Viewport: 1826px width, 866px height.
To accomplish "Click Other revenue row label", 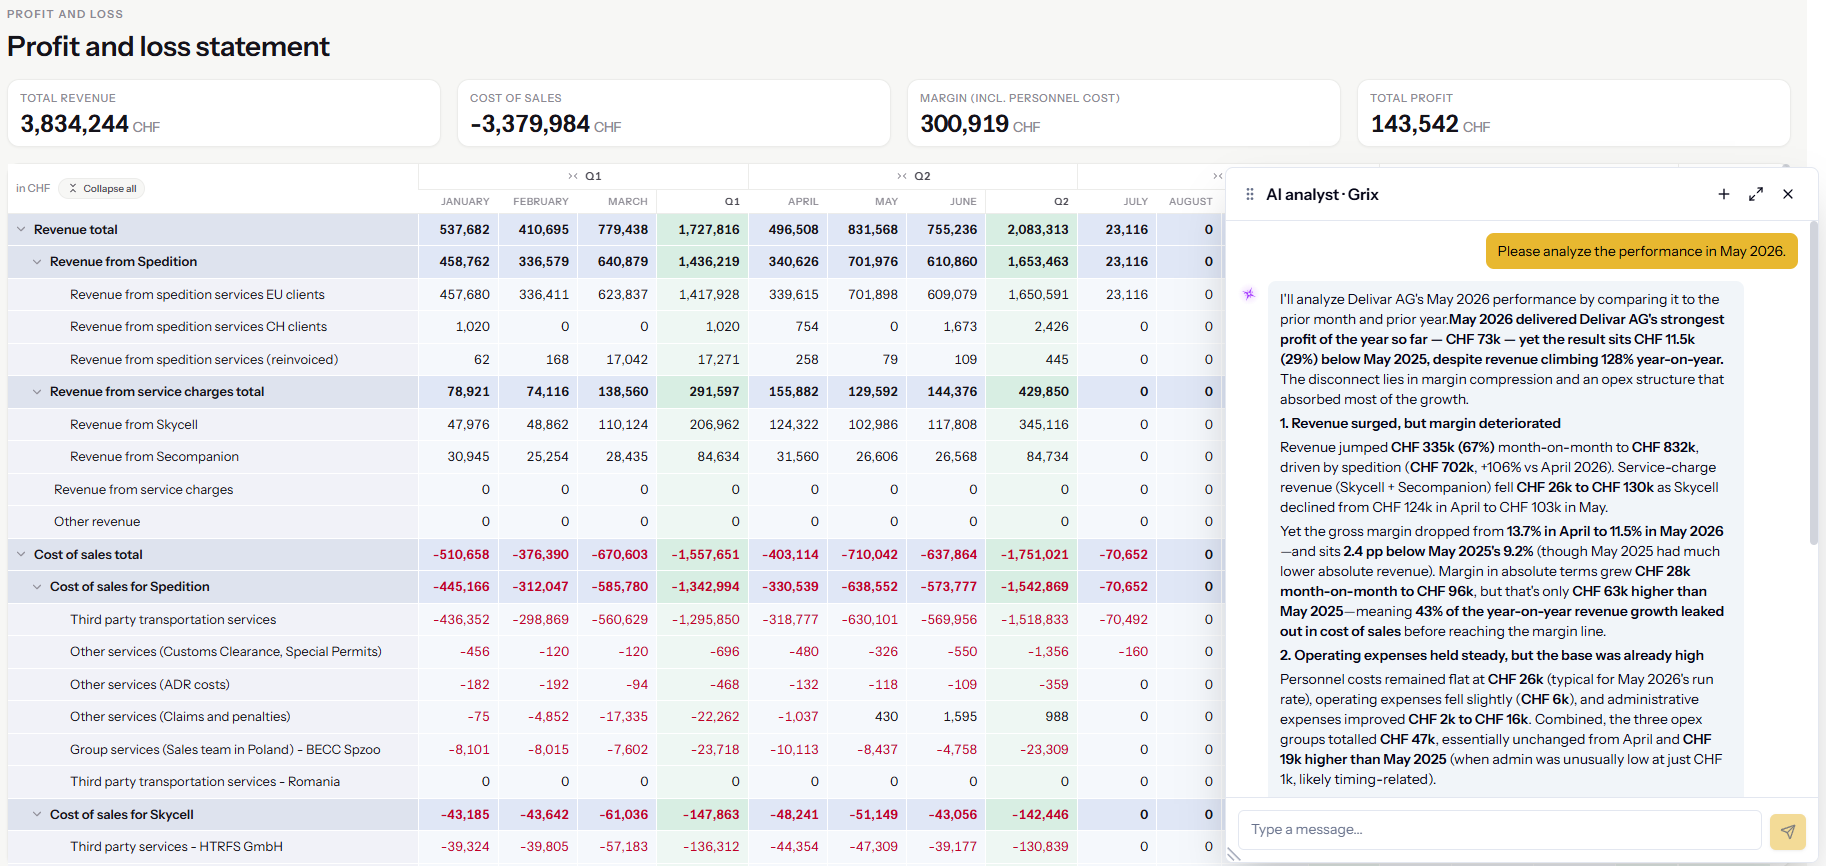I will click(97, 522).
